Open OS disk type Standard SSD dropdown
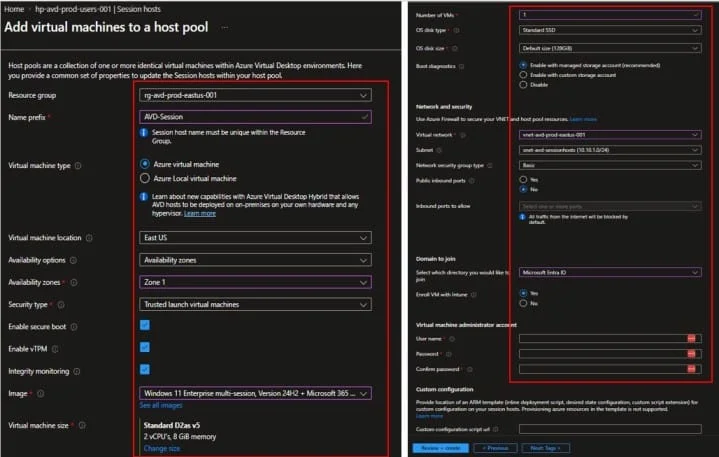The image size is (719, 457). [610, 30]
